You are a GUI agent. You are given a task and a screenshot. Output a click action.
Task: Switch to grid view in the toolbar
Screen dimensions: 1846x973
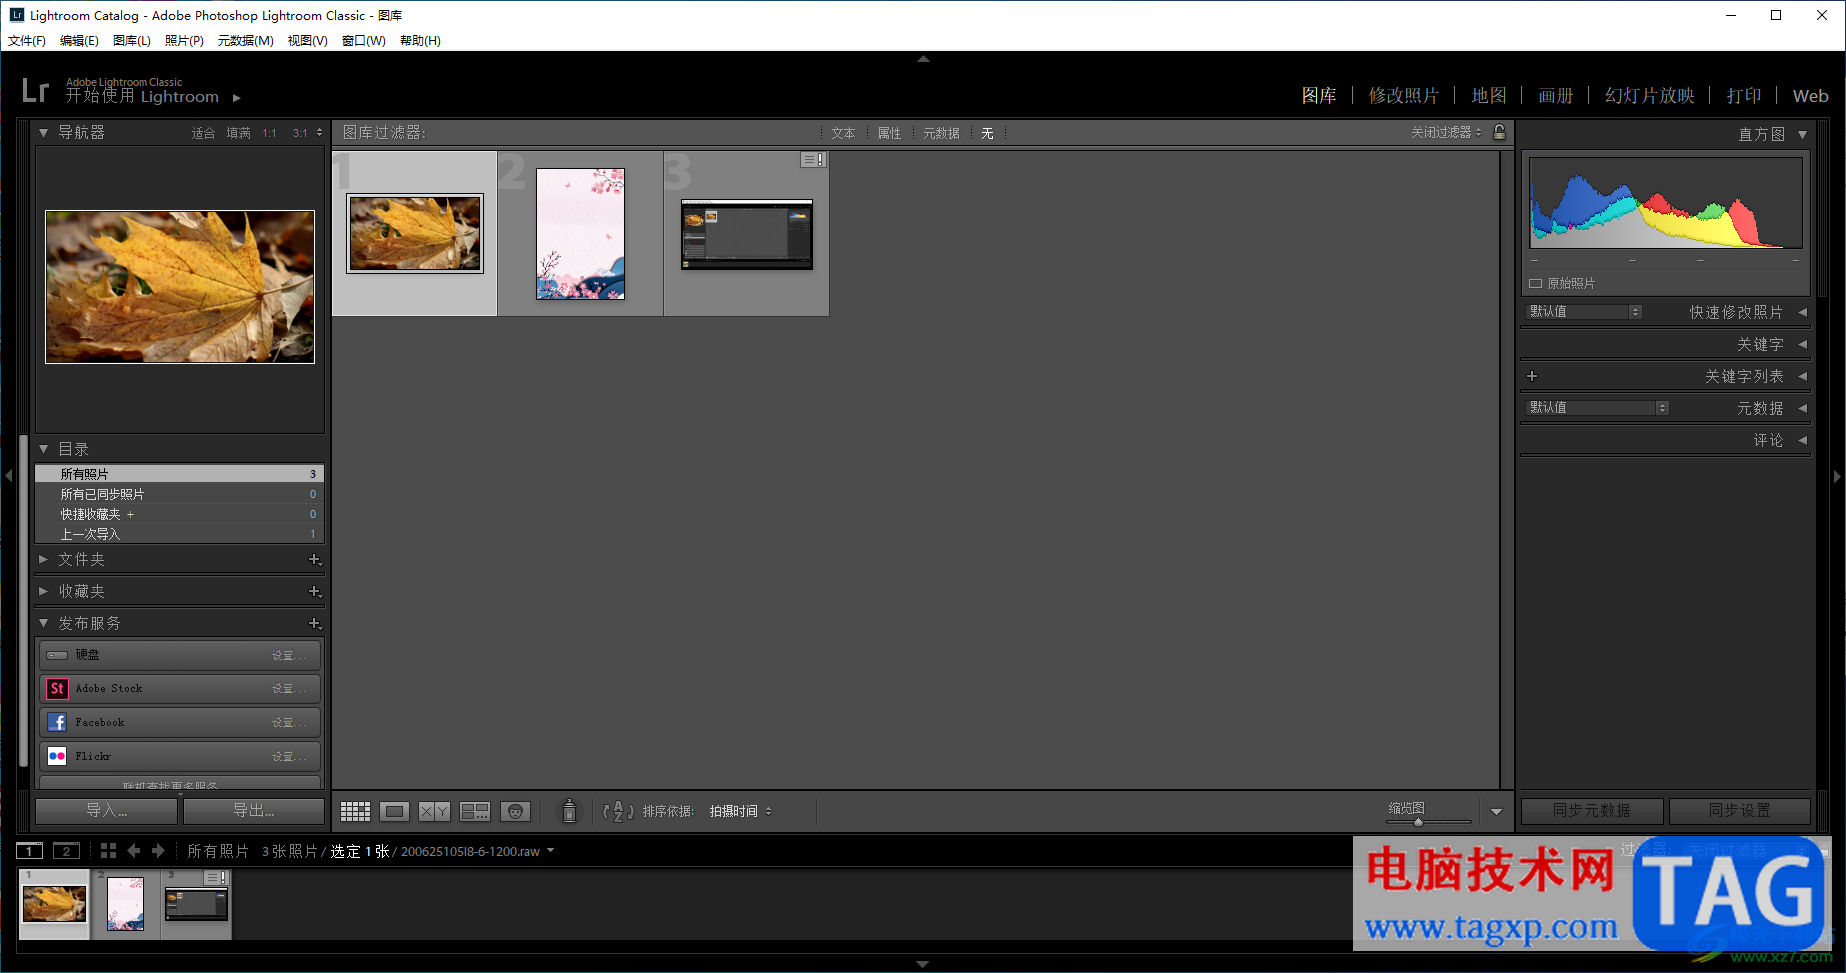click(x=355, y=811)
